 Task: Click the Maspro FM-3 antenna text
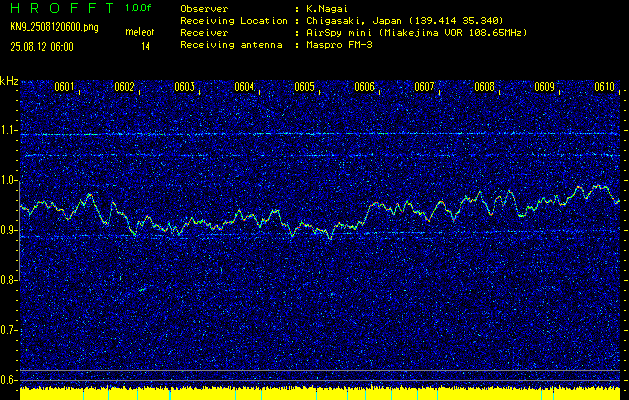point(339,45)
